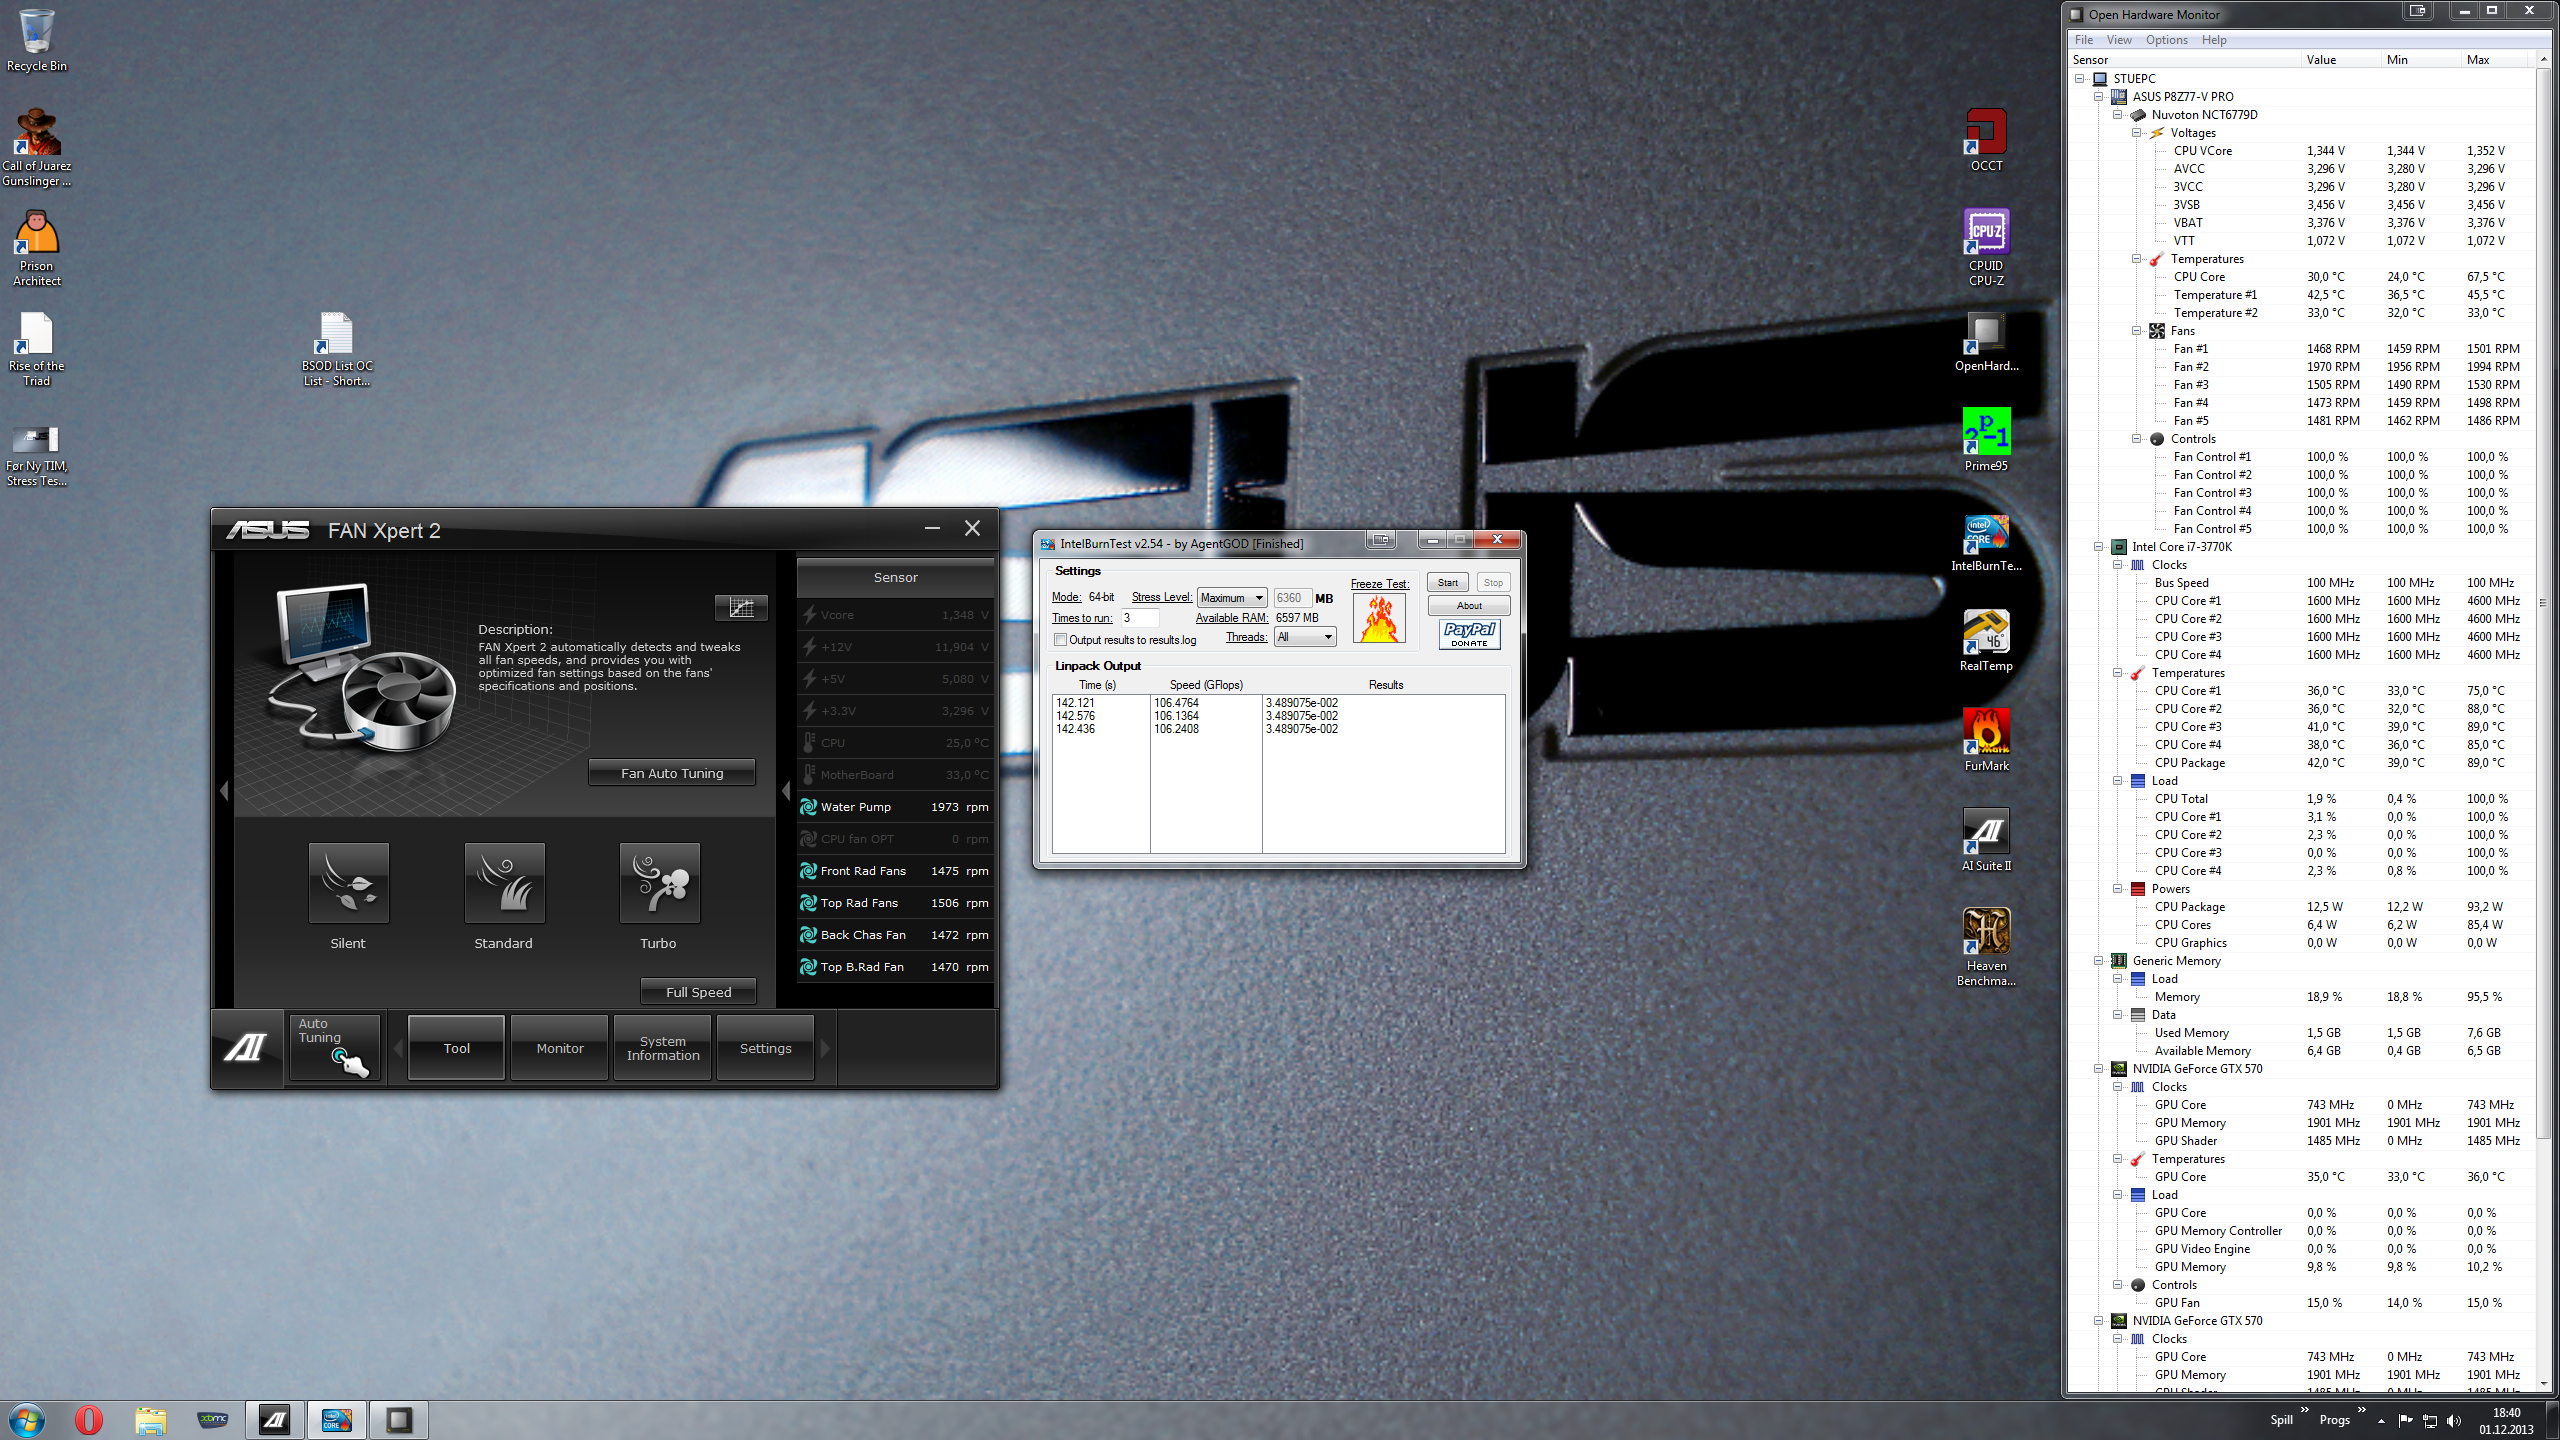Image resolution: width=2560 pixels, height=1440 pixels.
Task: Click the About button in IntelBurnTest
Action: (1469, 605)
